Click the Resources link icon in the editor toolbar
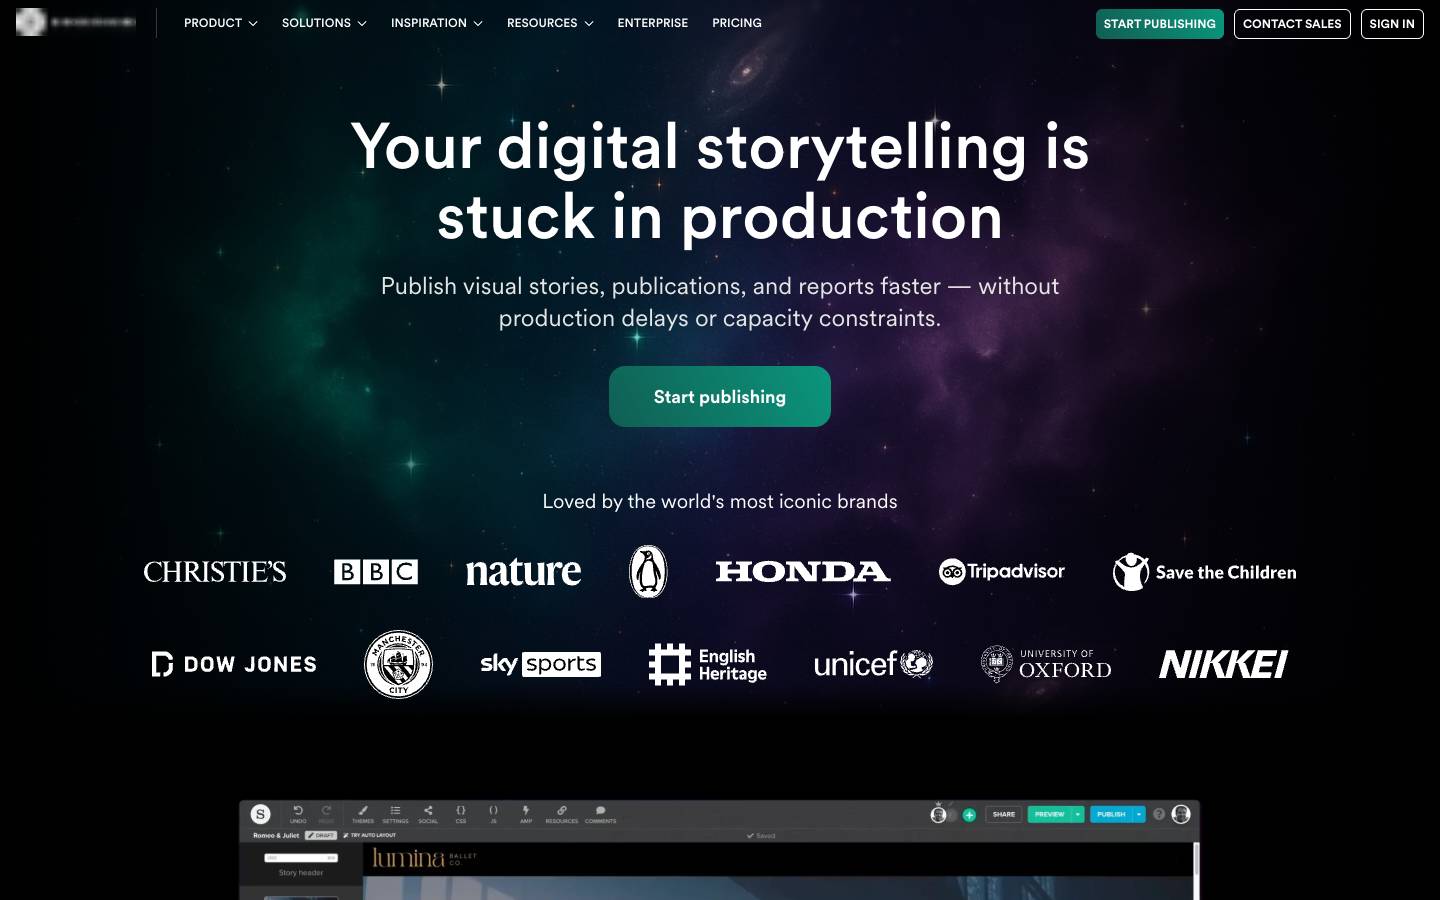Viewport: 1440px width, 900px height. click(x=562, y=814)
